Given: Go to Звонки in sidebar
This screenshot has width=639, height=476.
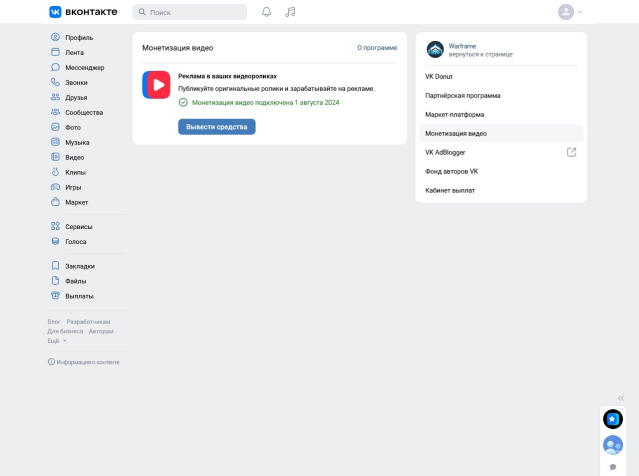Looking at the screenshot, I should coord(75,82).
